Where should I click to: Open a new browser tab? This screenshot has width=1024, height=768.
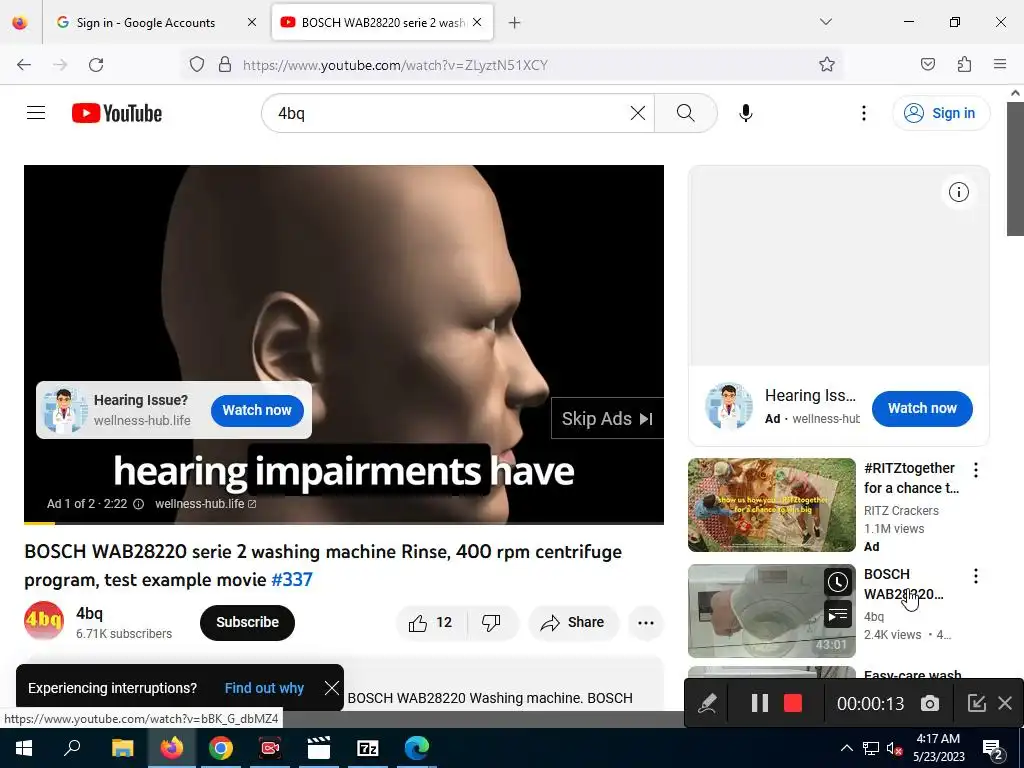pos(515,23)
